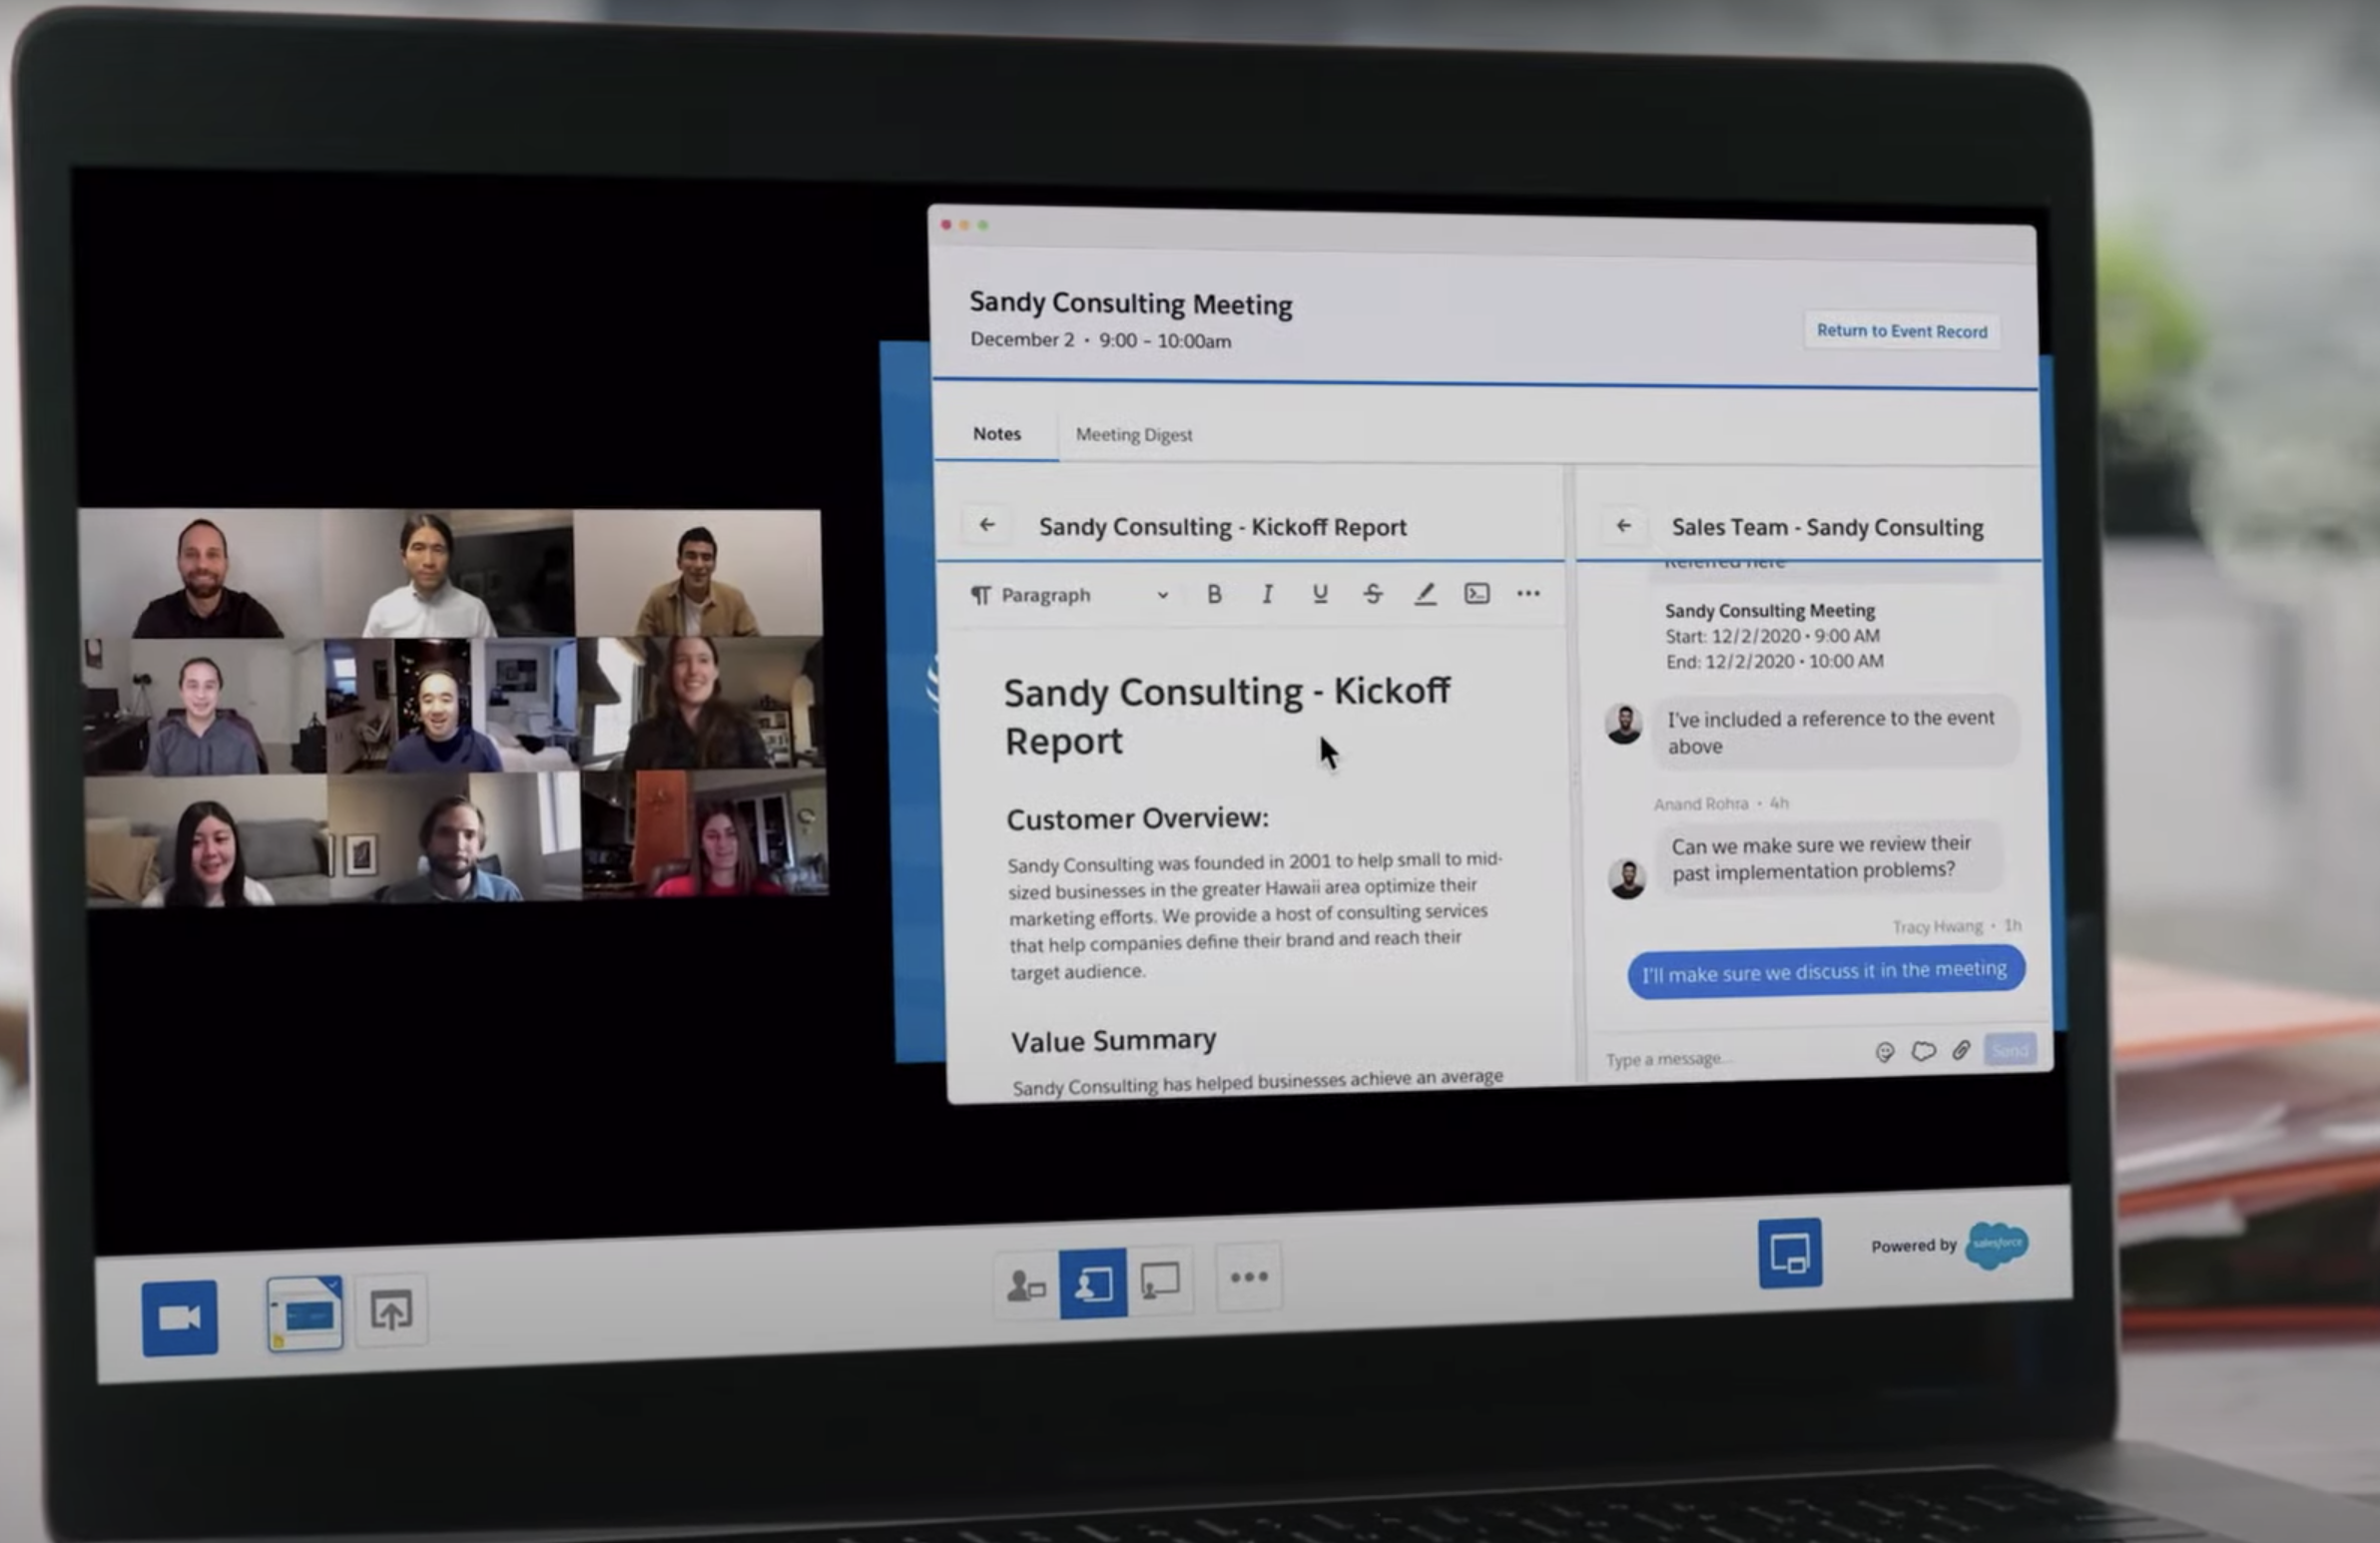2380x1543 pixels.
Task: Toggle bold formatting in notes toolbar
Action: [1214, 594]
